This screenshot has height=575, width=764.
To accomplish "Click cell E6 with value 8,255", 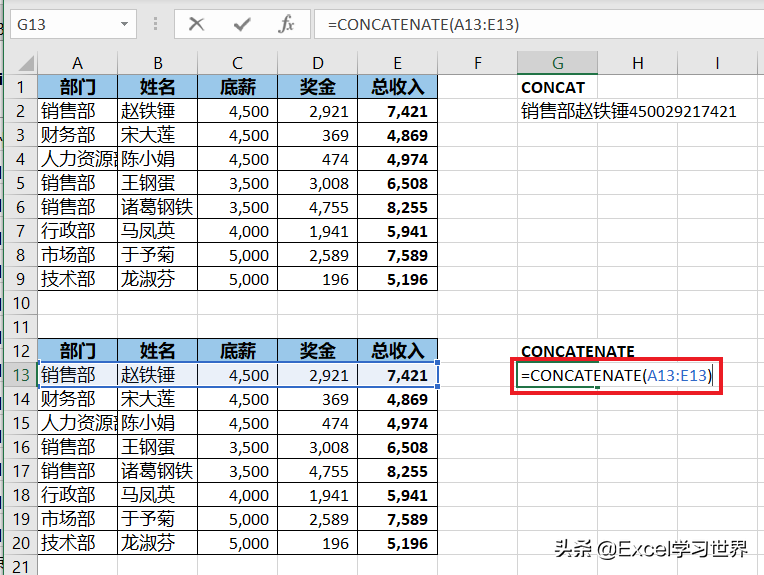I will coord(398,207).
